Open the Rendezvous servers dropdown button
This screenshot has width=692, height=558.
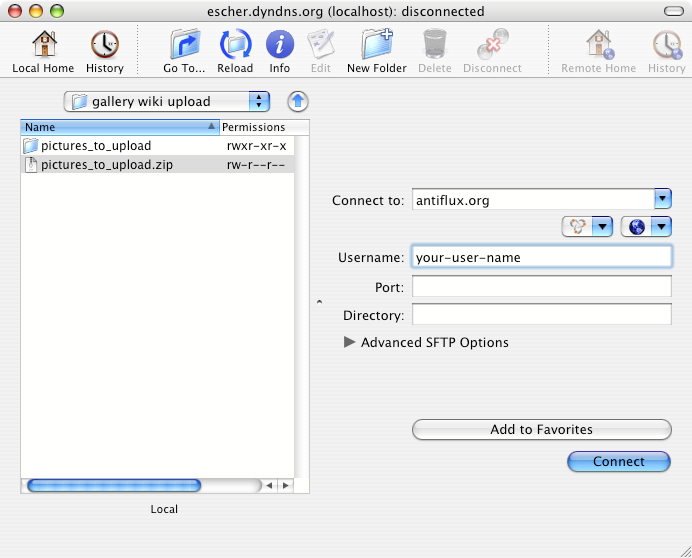point(587,227)
